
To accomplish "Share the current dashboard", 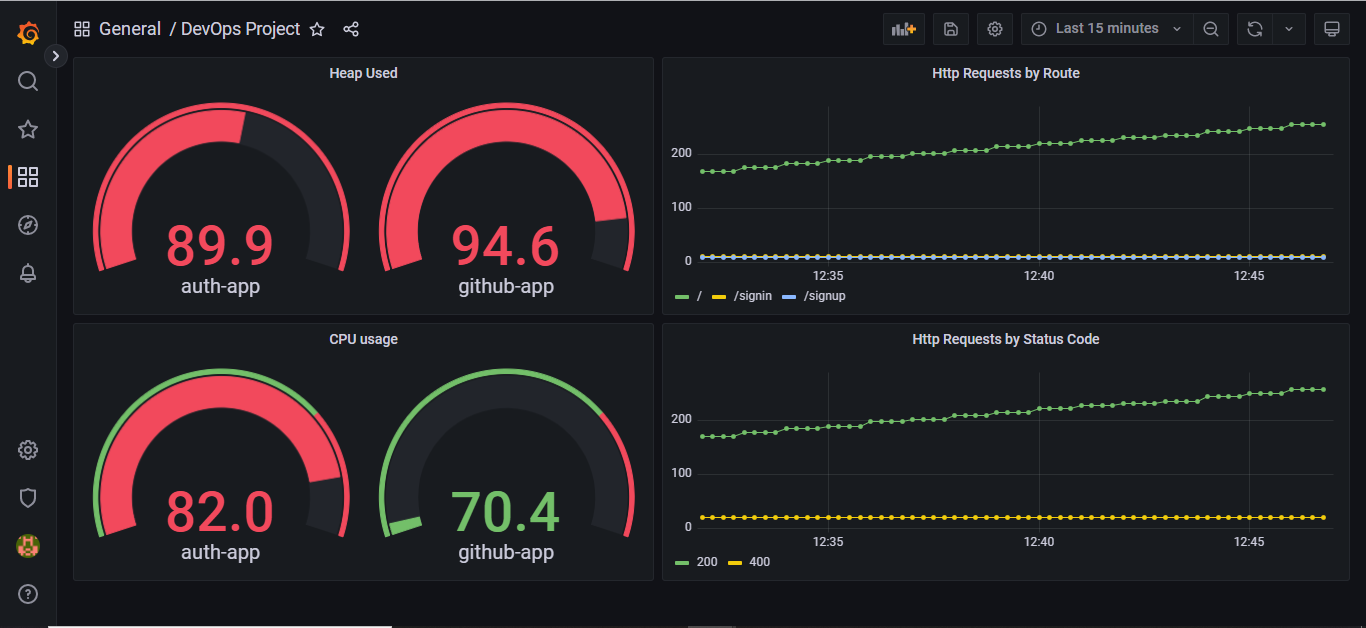I will click(x=350, y=29).
